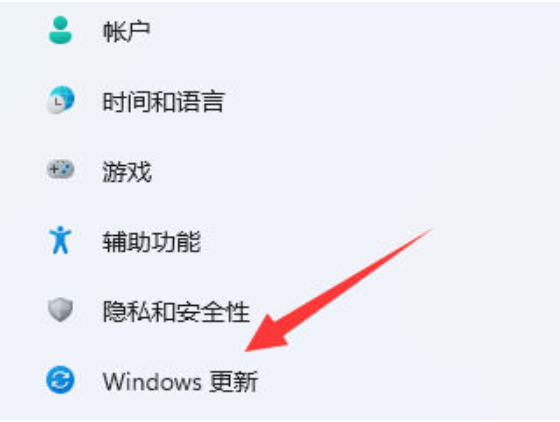
Task: Click the clock and globe Time icon
Action: pyautogui.click(x=60, y=100)
